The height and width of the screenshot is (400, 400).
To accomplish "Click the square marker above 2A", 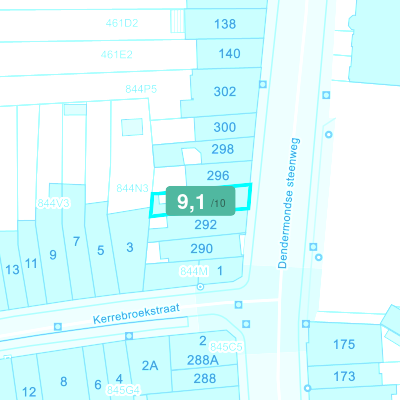I will click(x=129, y=336).
